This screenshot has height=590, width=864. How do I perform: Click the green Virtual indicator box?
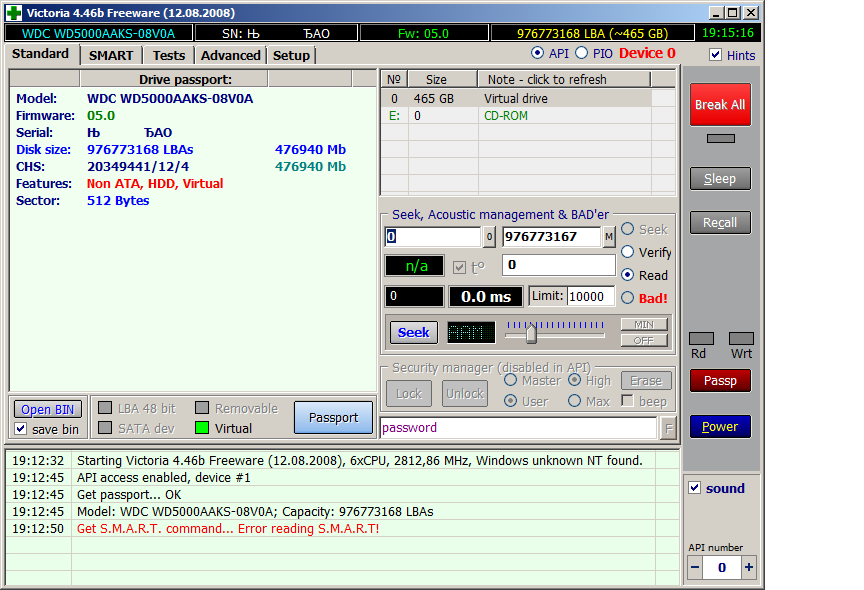(202, 427)
